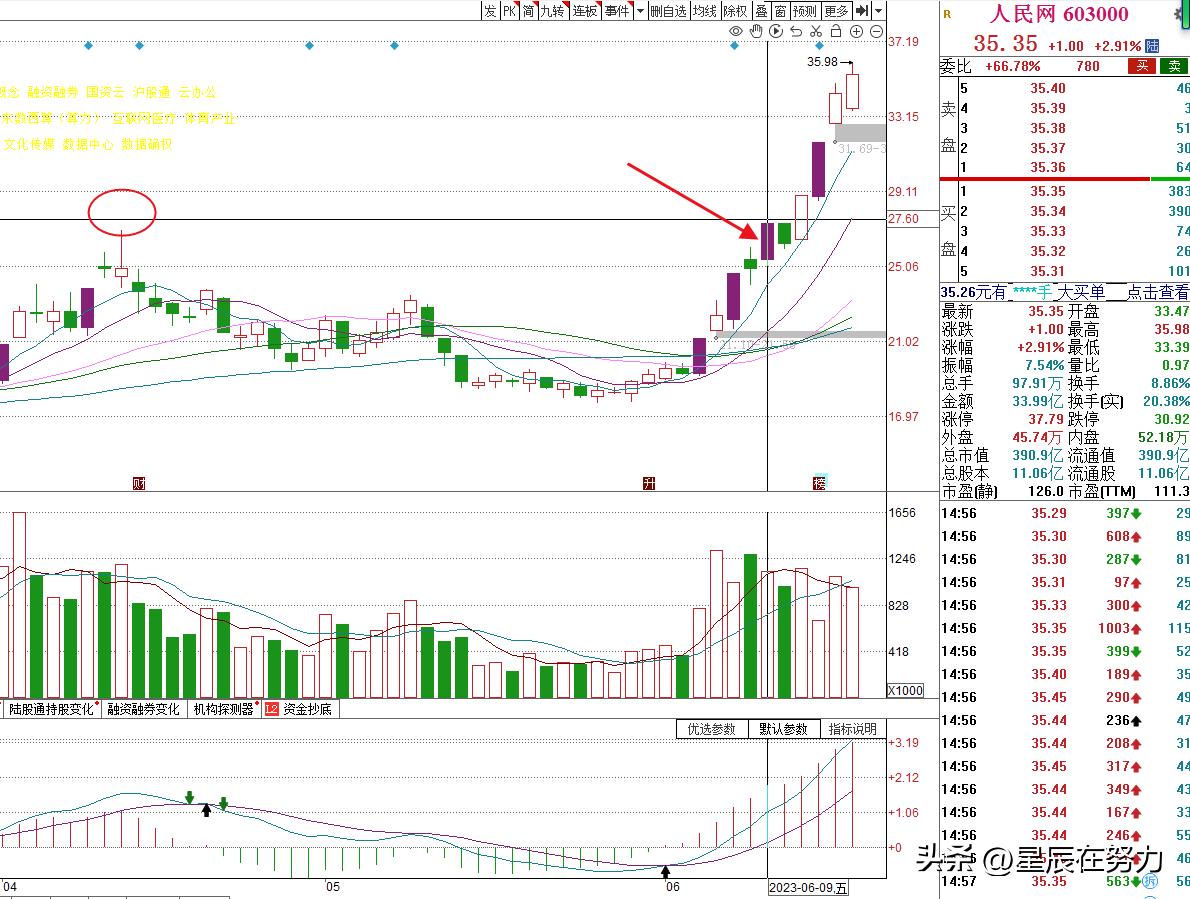This screenshot has width=1190, height=899.
Task: Click the buy level 1 price 35.35
Action: click(x=1047, y=191)
